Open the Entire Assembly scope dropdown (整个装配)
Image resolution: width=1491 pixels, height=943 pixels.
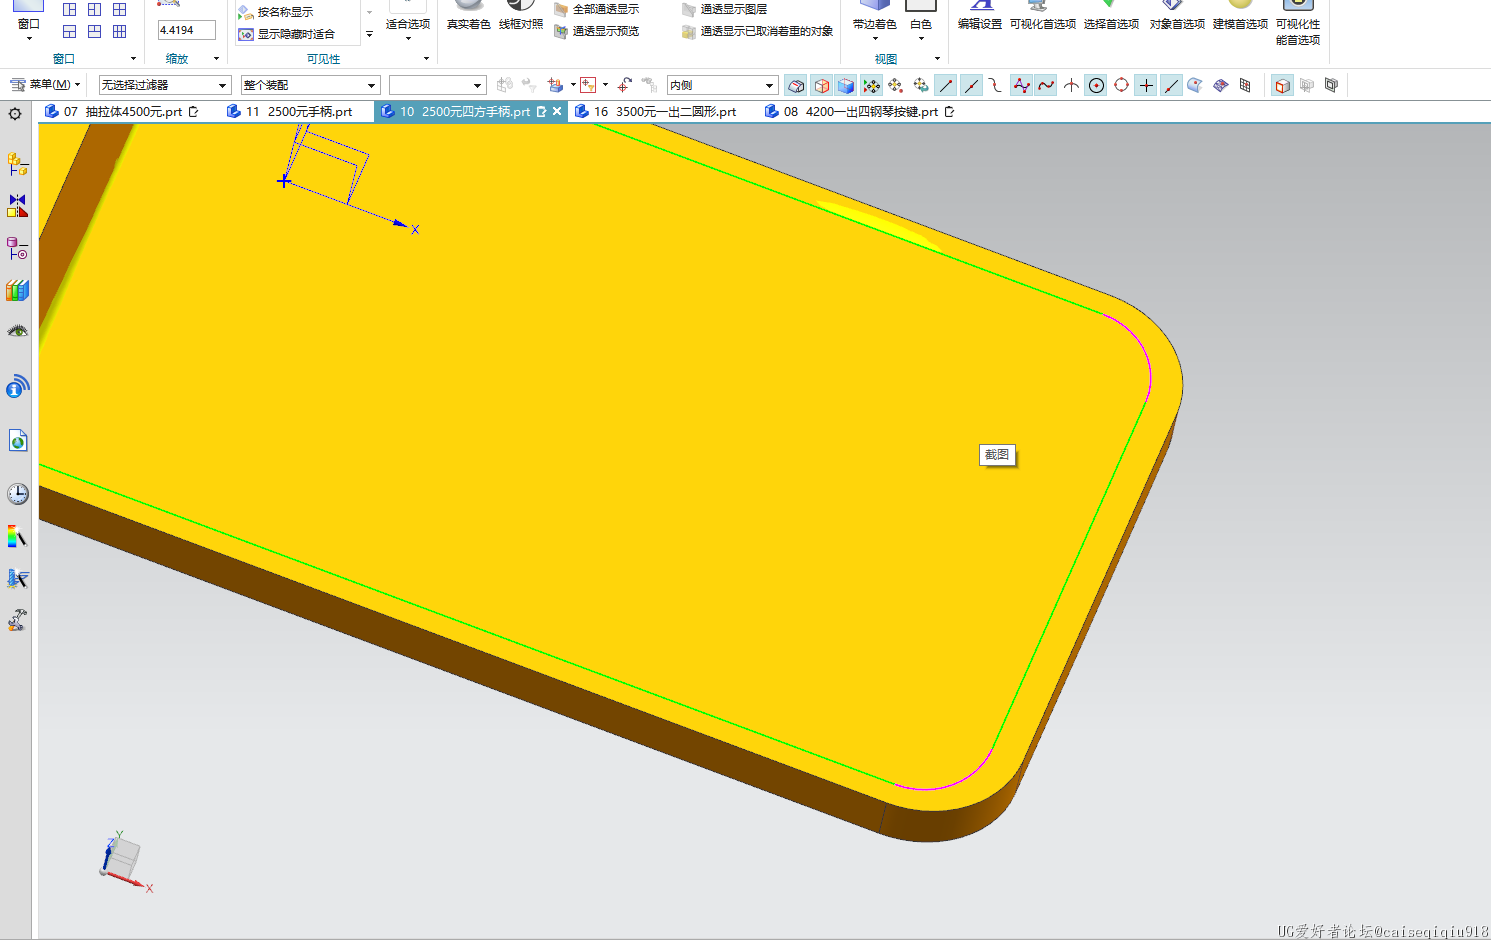310,85
